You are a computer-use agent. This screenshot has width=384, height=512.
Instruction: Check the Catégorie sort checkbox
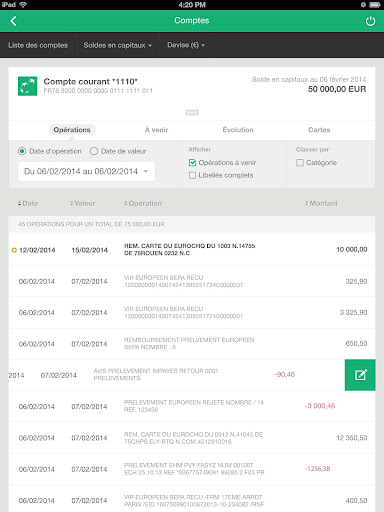pyautogui.click(x=300, y=163)
